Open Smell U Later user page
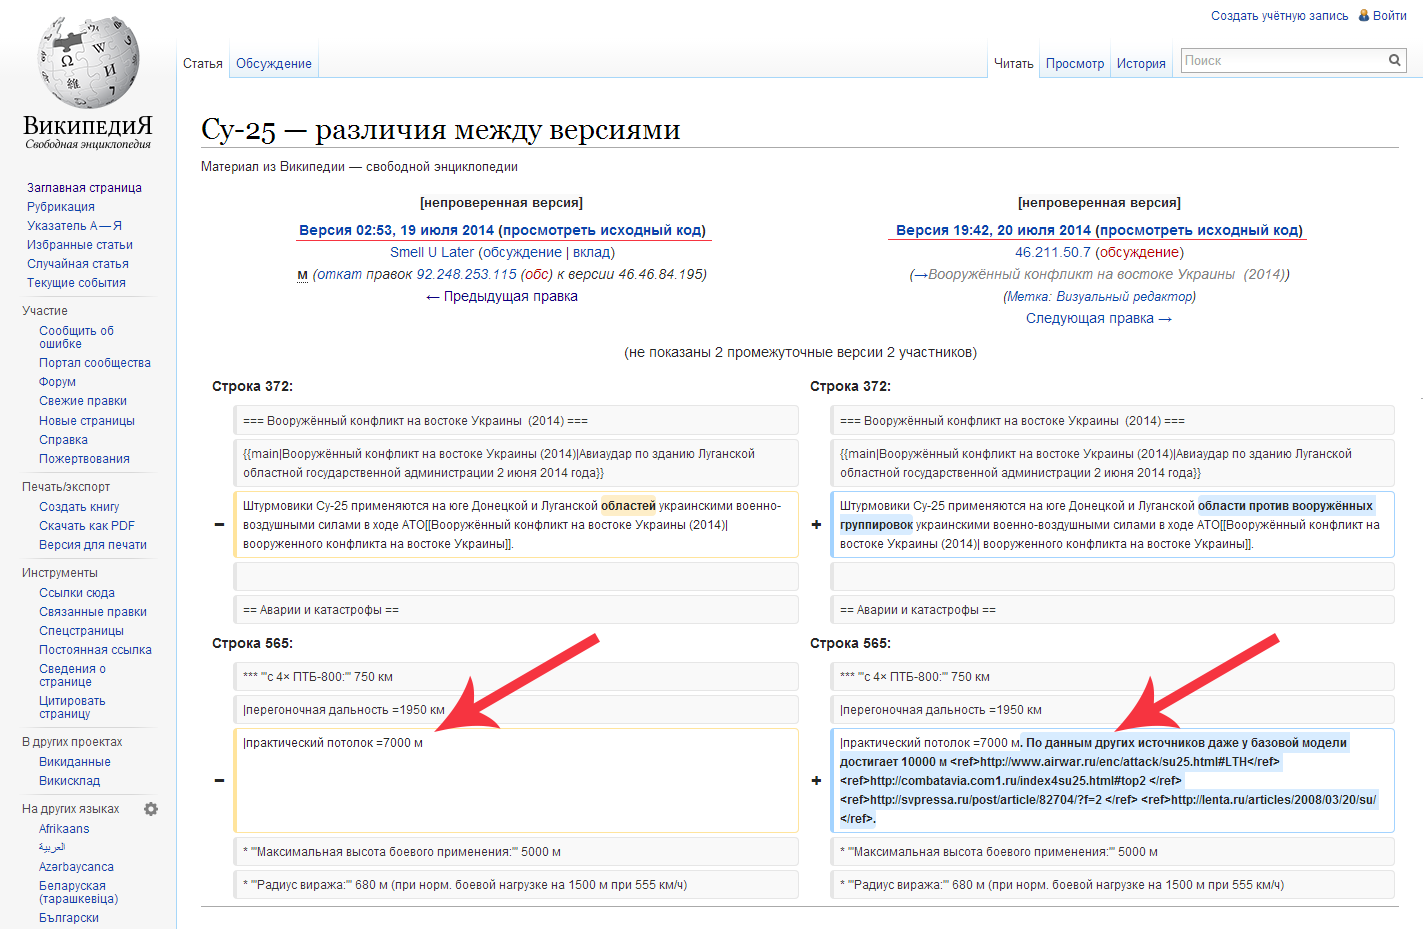Viewport: 1423px width, 929px height. pos(432,252)
